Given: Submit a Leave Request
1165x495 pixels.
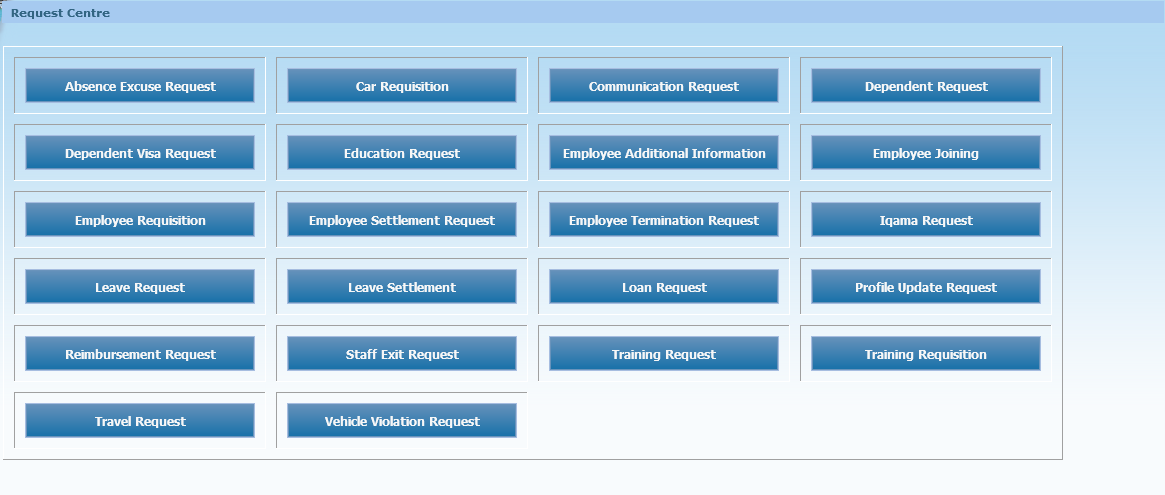Looking at the screenshot, I should pos(140,287).
